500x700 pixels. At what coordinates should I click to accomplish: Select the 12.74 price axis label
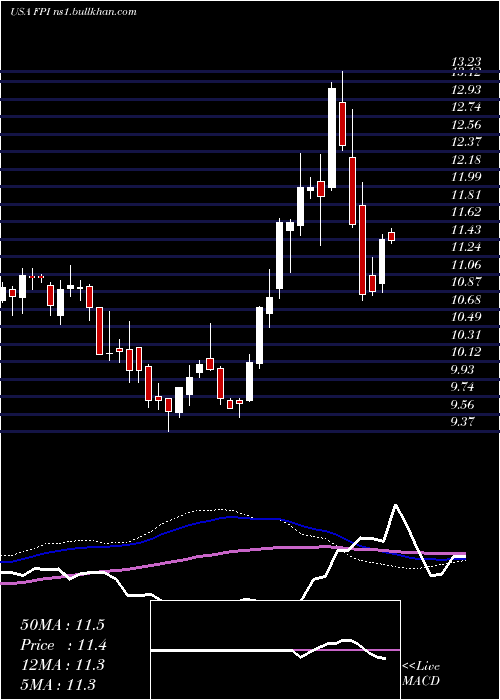[x=466, y=107]
